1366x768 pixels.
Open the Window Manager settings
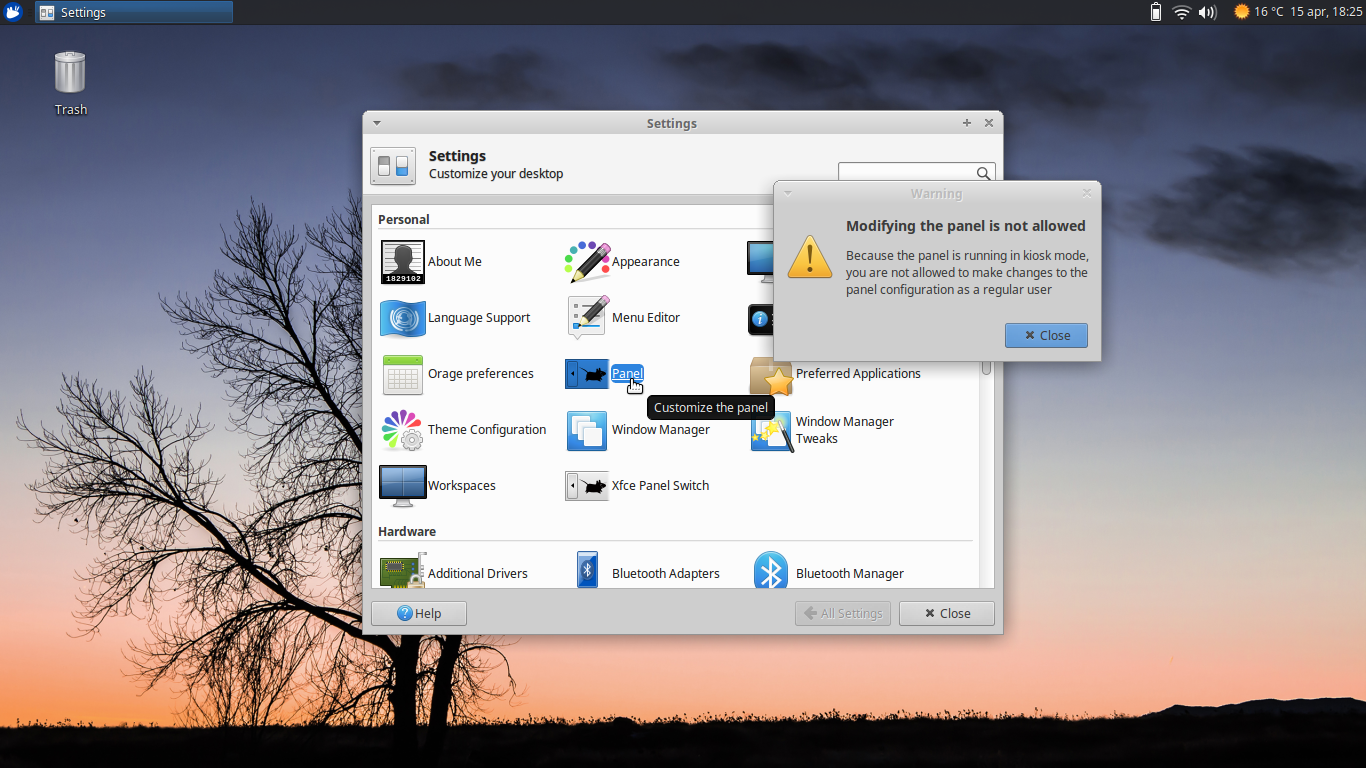(x=660, y=429)
